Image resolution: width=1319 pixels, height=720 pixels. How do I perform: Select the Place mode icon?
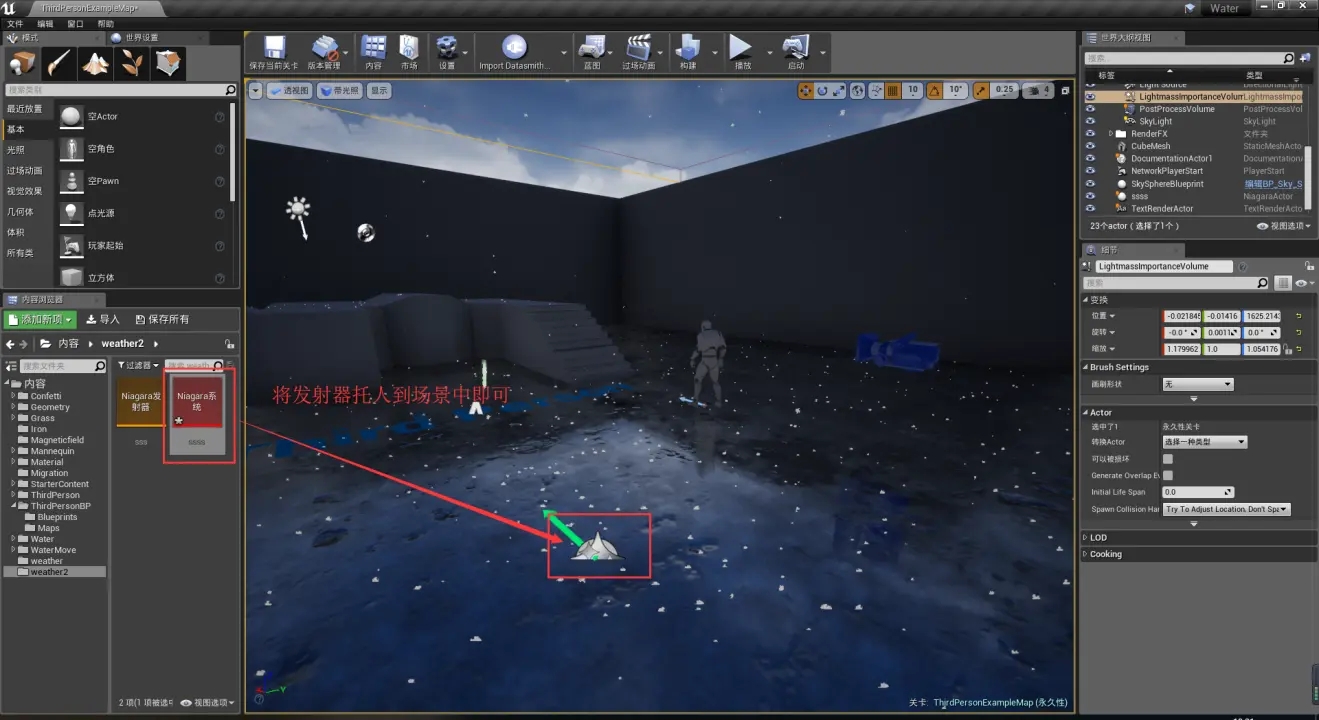[22, 63]
